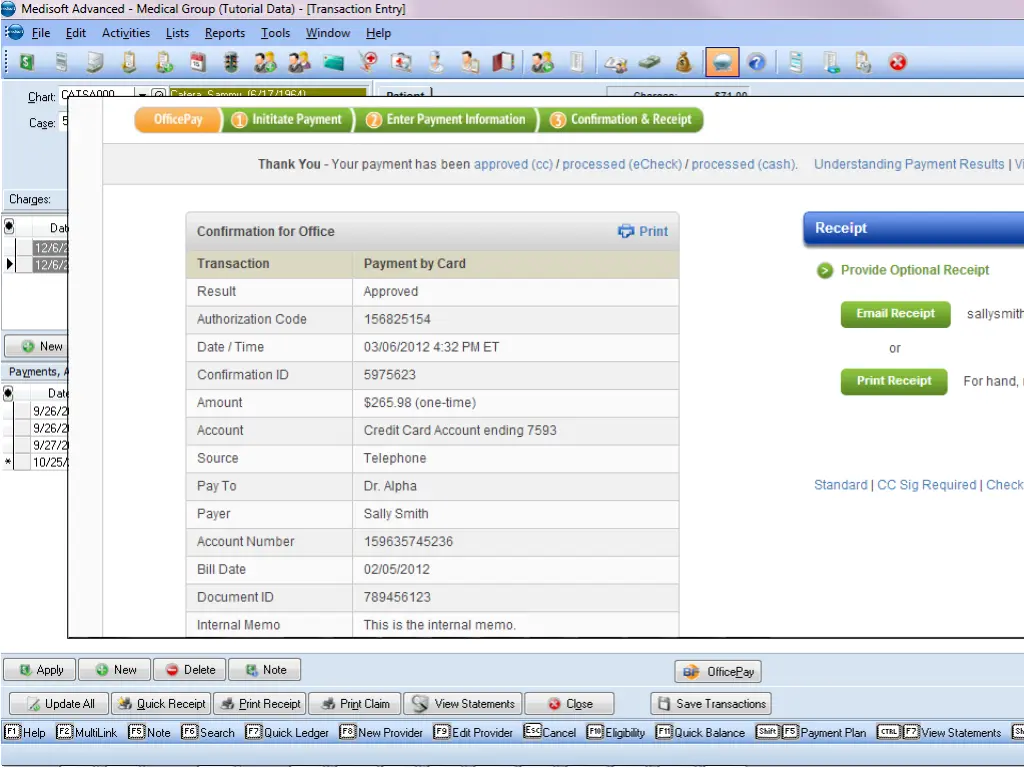This screenshot has width=1024, height=768.
Task: Open the processed (eCheck) link
Action: pyautogui.click(x=622, y=165)
